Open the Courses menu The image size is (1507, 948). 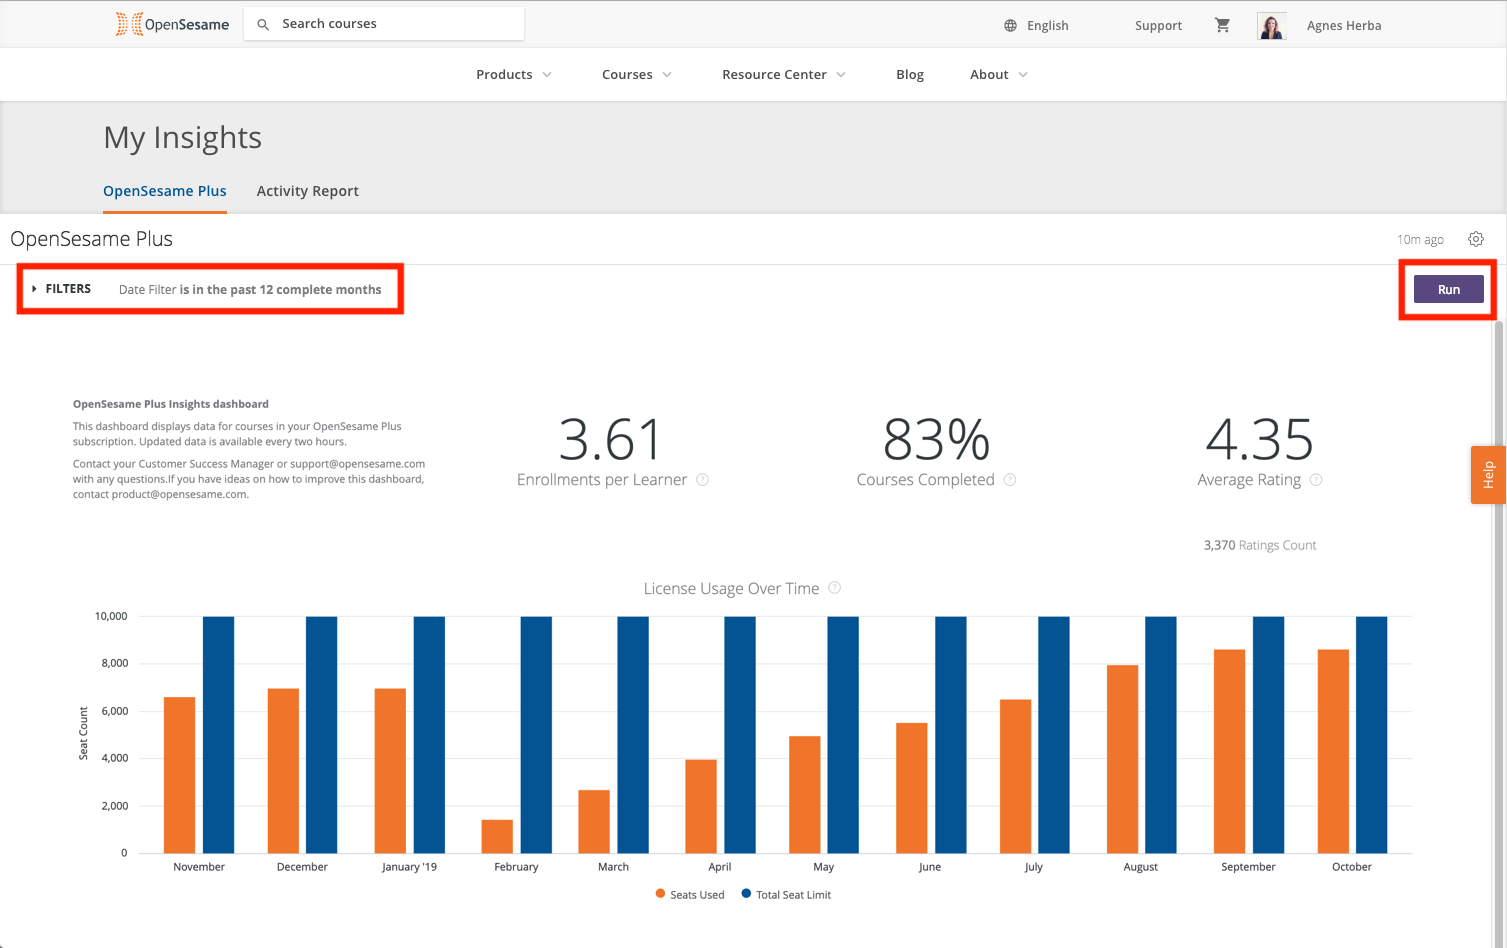627,75
